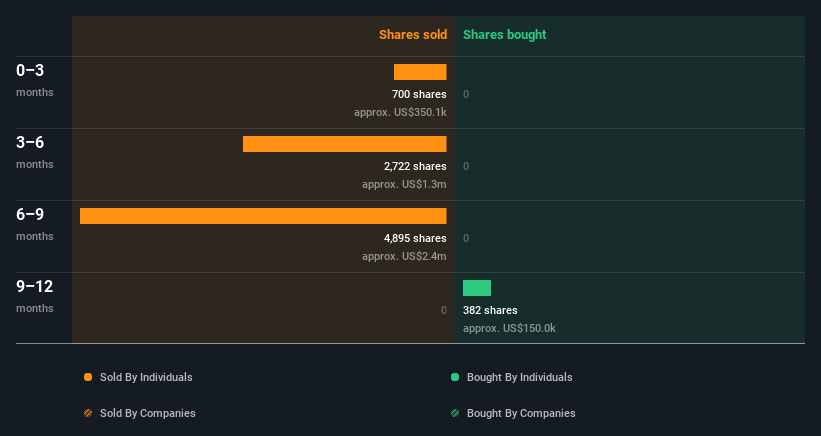This screenshot has height=436, width=821.
Task: Click the zero bought value in 0–3 months row
Action: click(x=466, y=94)
